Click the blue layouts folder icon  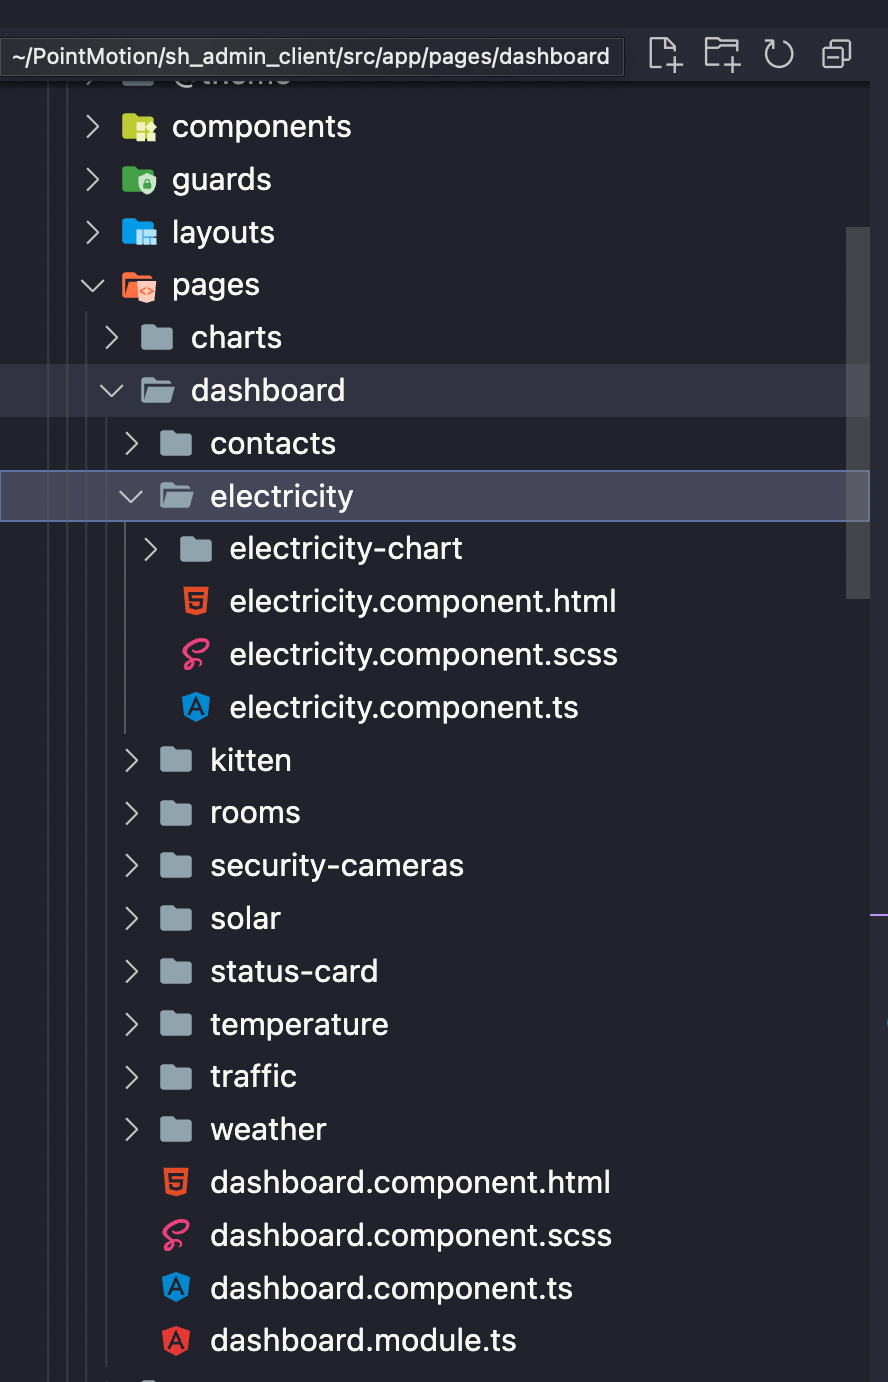[x=139, y=232]
